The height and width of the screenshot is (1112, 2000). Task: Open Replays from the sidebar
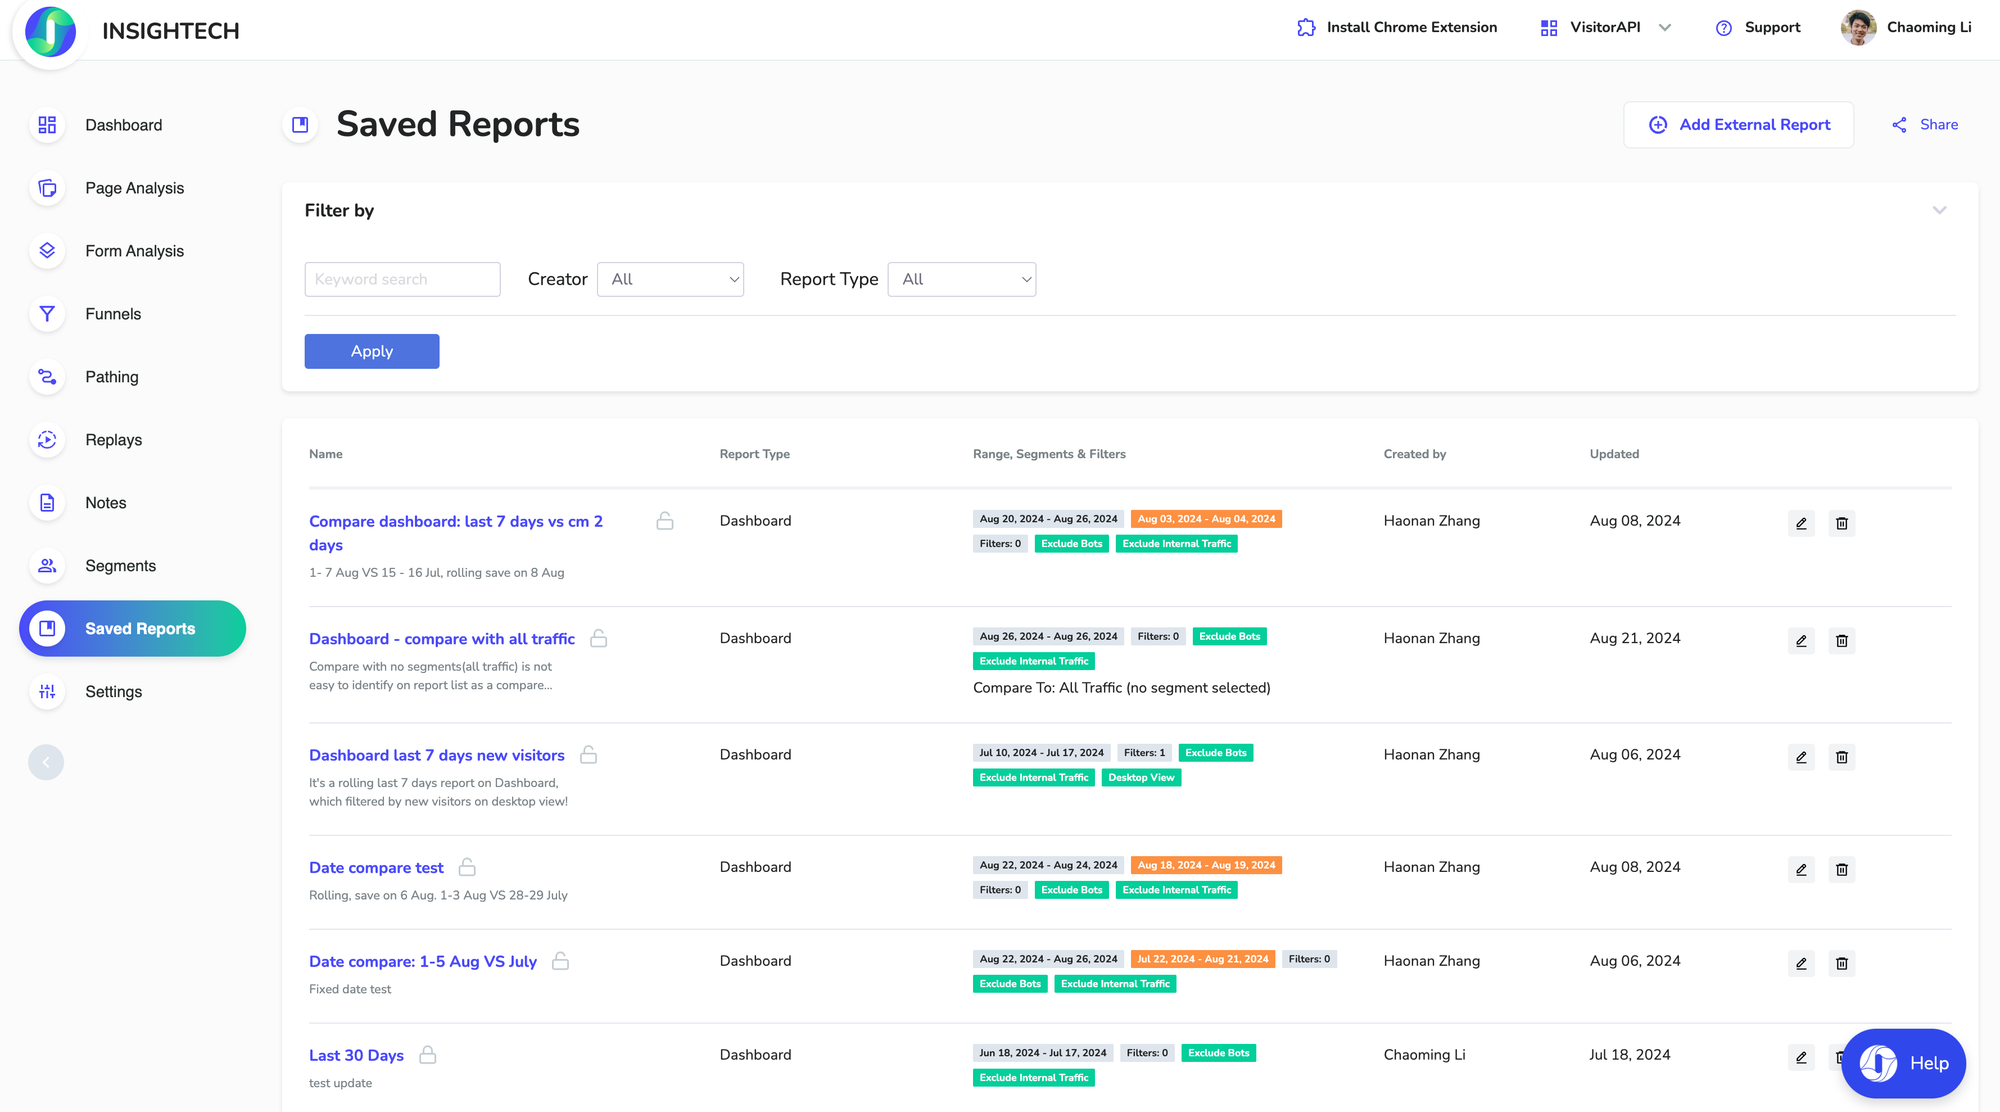click(113, 440)
